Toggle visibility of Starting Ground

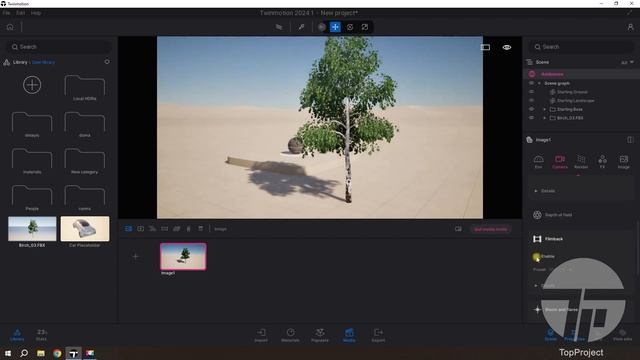tap(531, 92)
